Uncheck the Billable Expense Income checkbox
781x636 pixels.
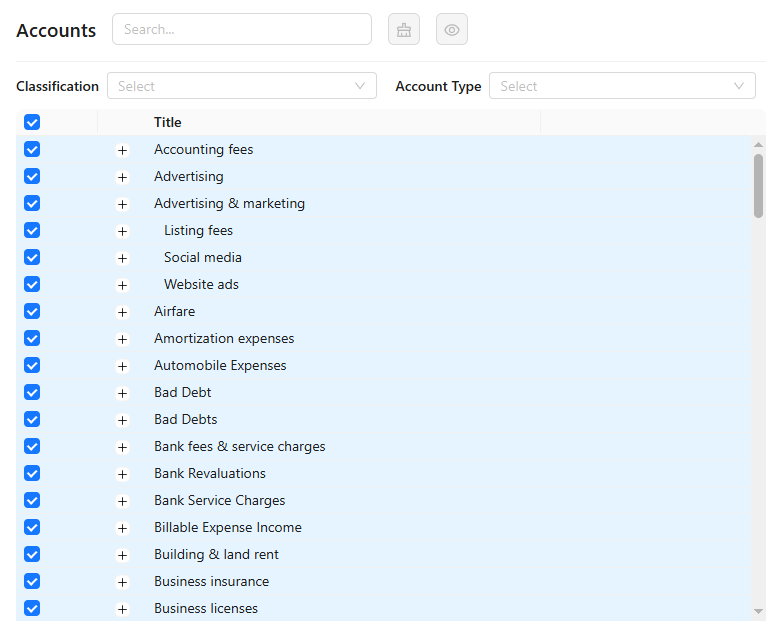[x=32, y=527]
